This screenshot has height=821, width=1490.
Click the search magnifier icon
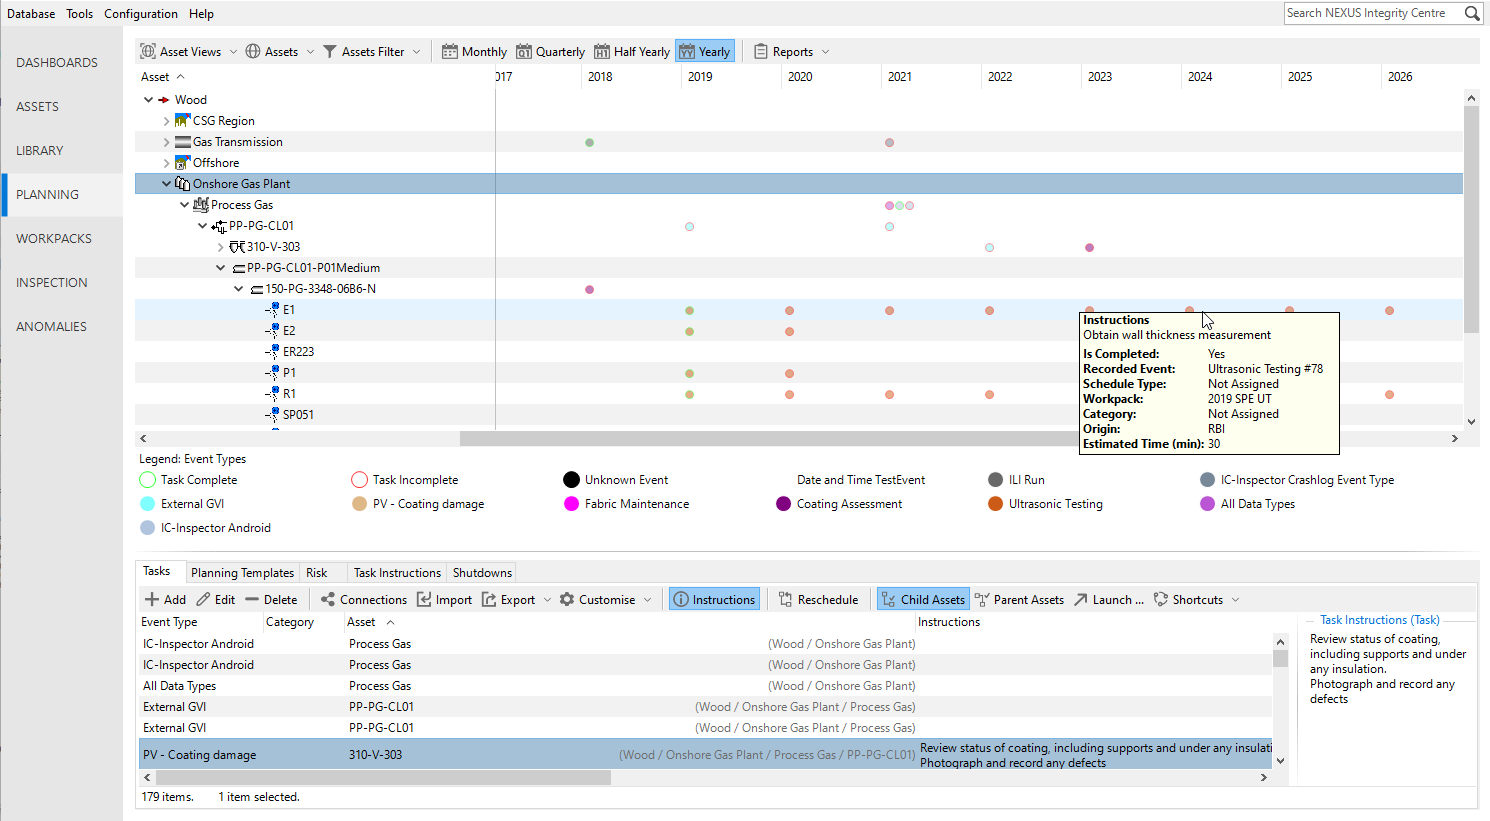(1472, 13)
